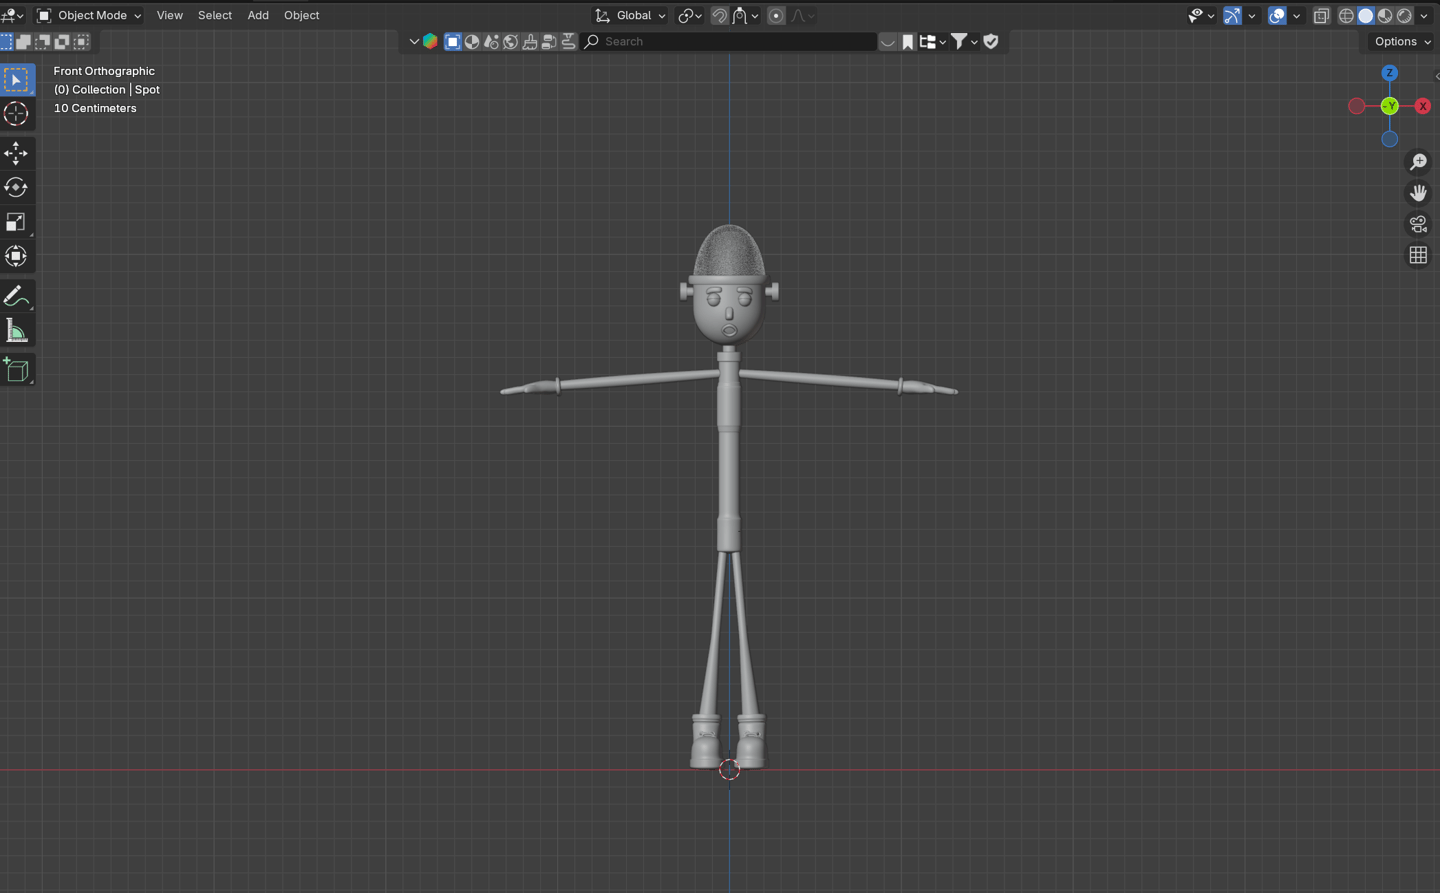Select the Annotate pencil tool
The width and height of the screenshot is (1440, 893).
pos(16,297)
